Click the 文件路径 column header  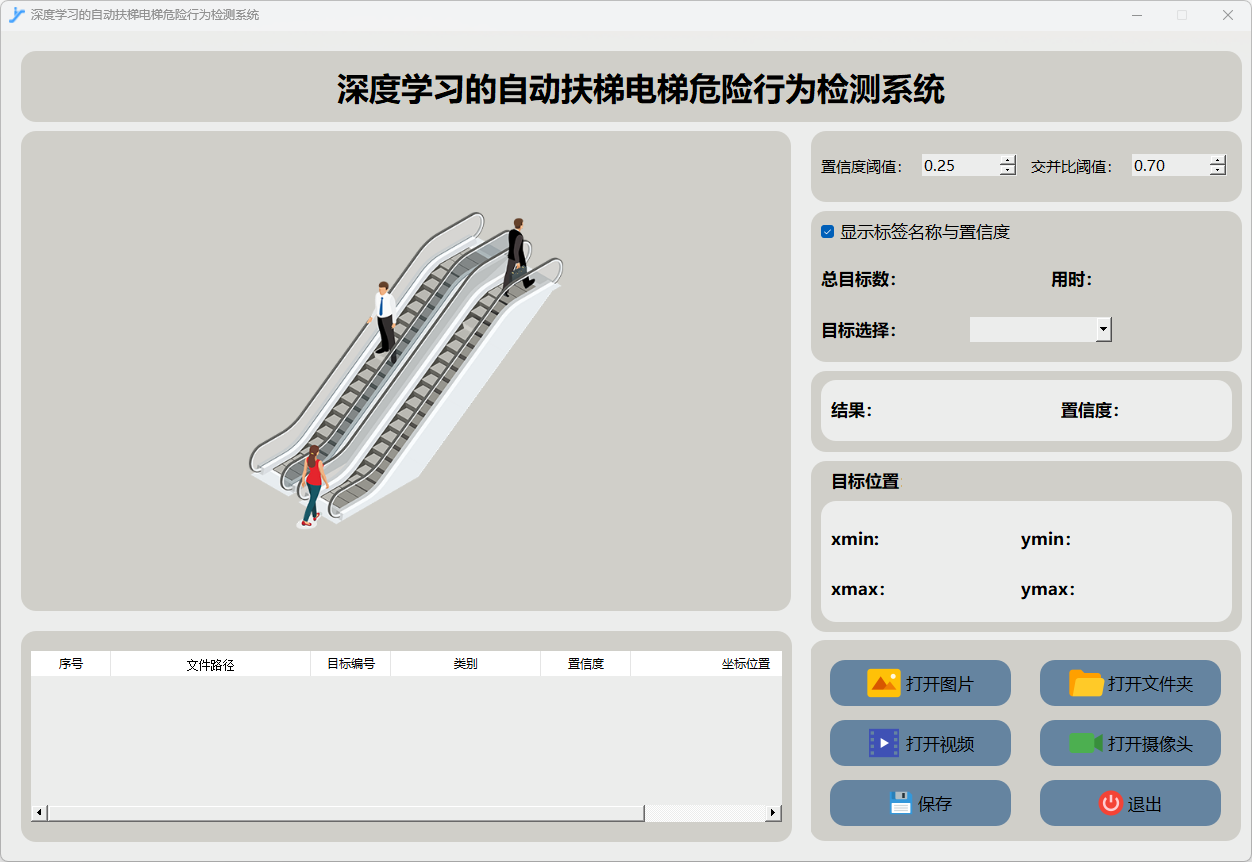[210, 664]
